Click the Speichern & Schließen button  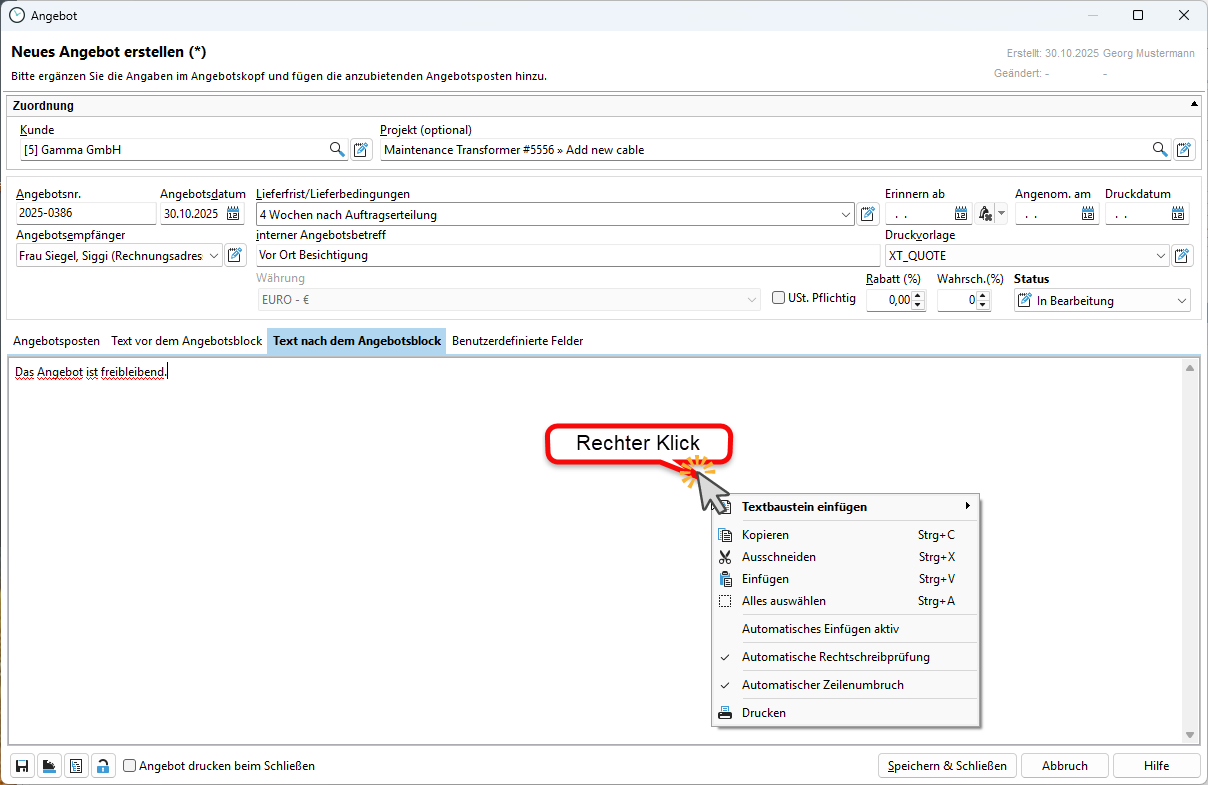click(x=947, y=766)
